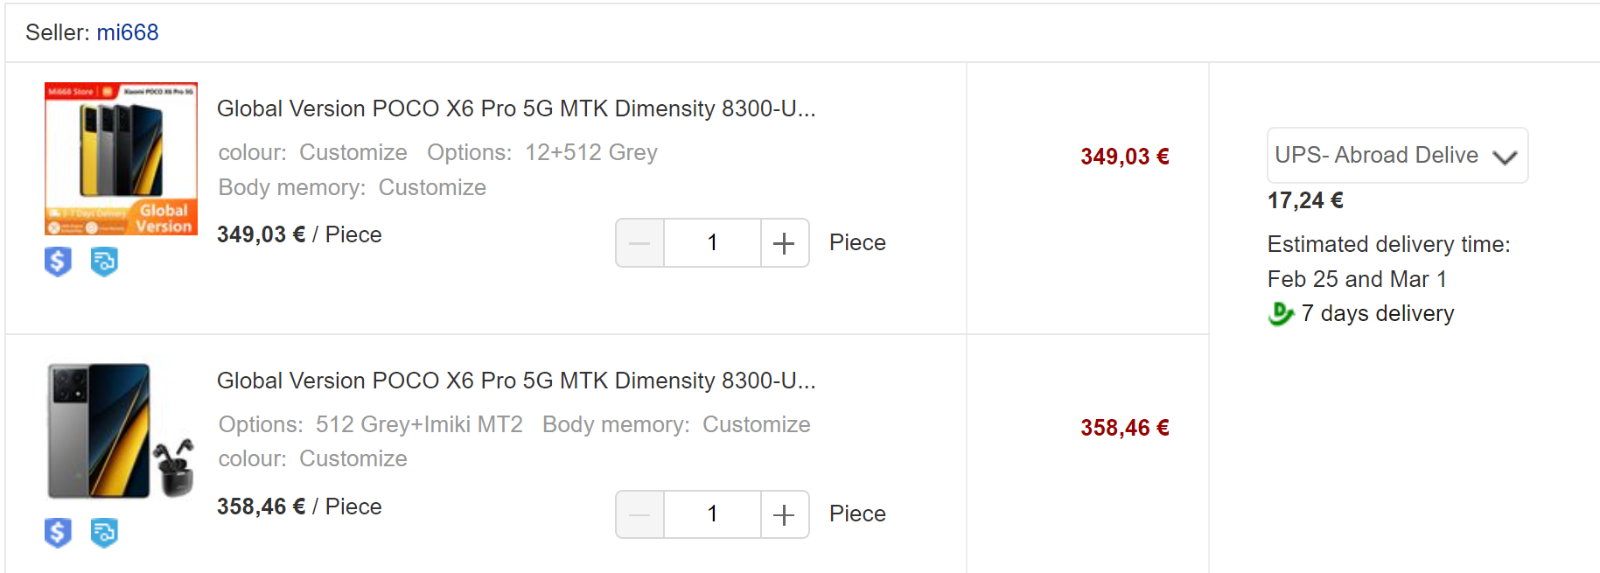Click the quantity field of the first item
Screen dimensions: 1600x573
coord(713,243)
